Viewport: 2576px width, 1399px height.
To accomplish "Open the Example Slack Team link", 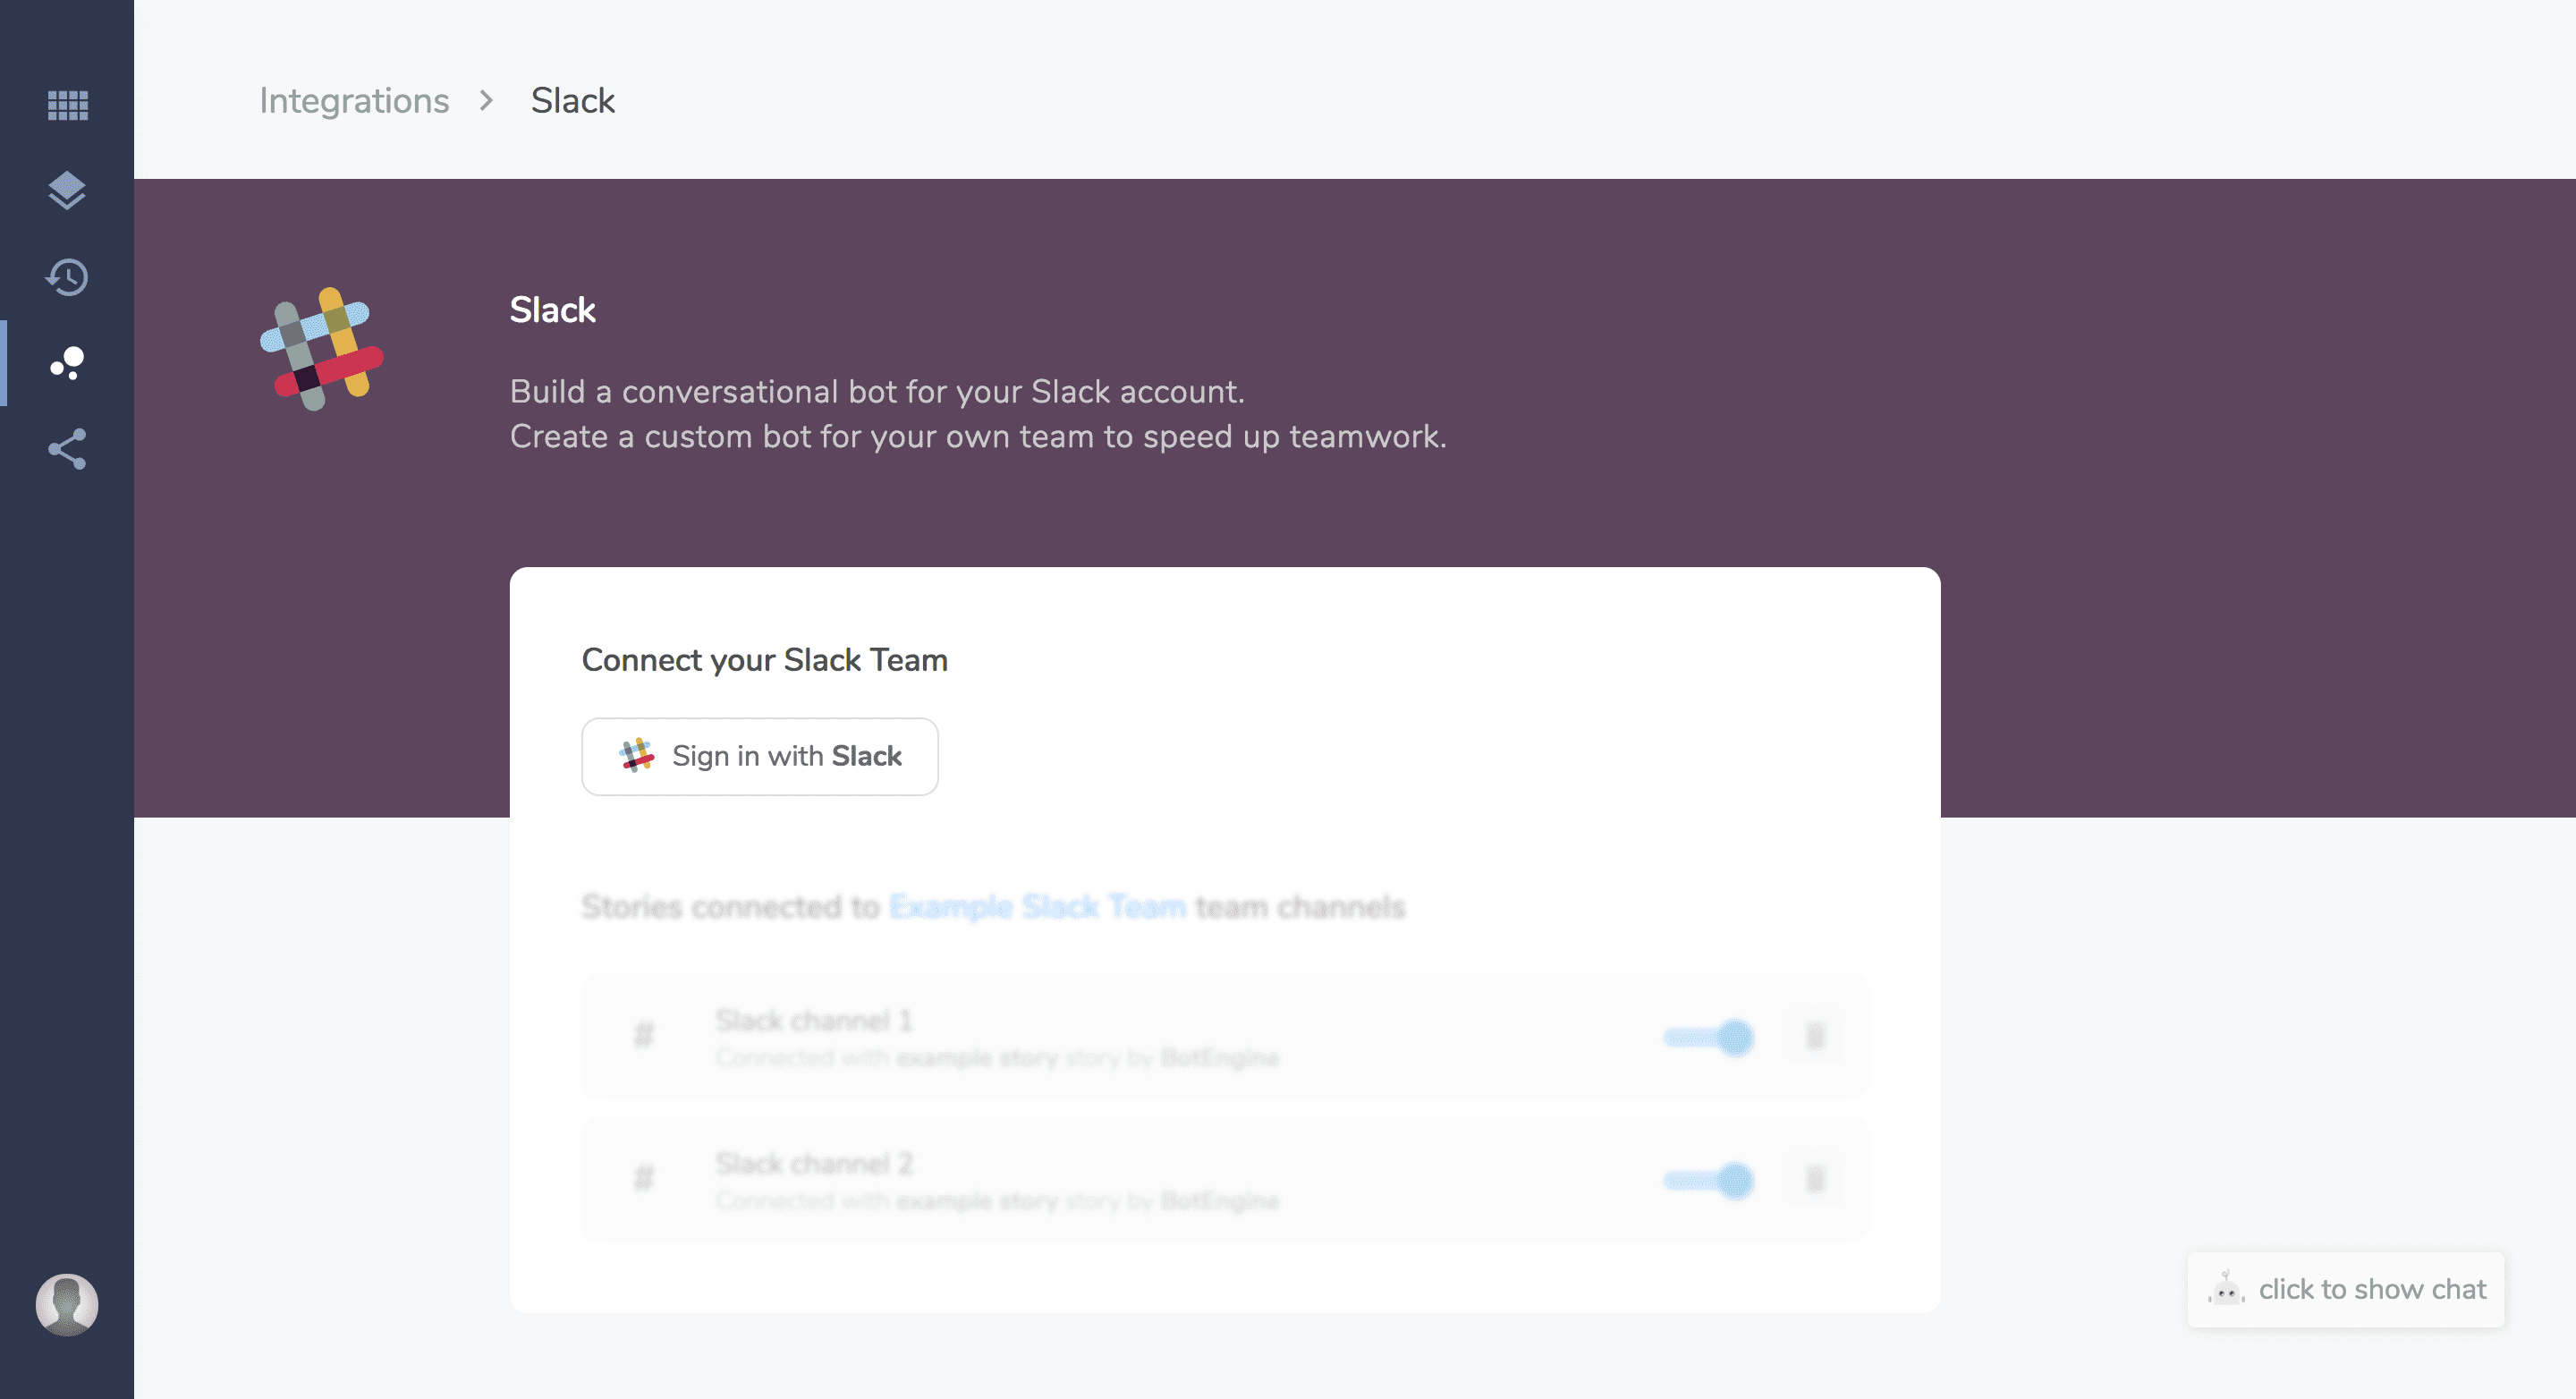I will (1037, 907).
